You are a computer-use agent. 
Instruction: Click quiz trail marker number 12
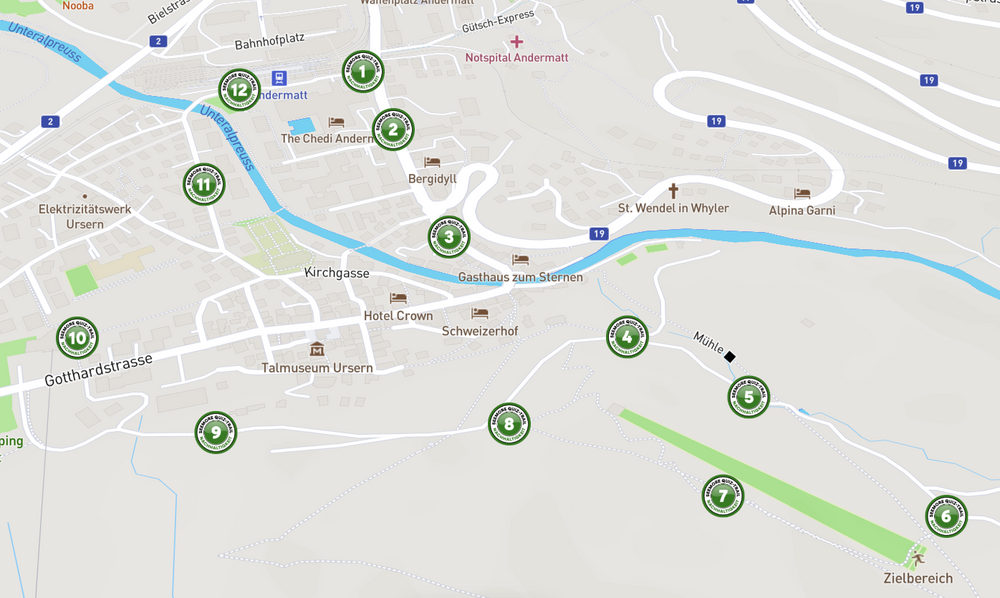click(x=239, y=90)
